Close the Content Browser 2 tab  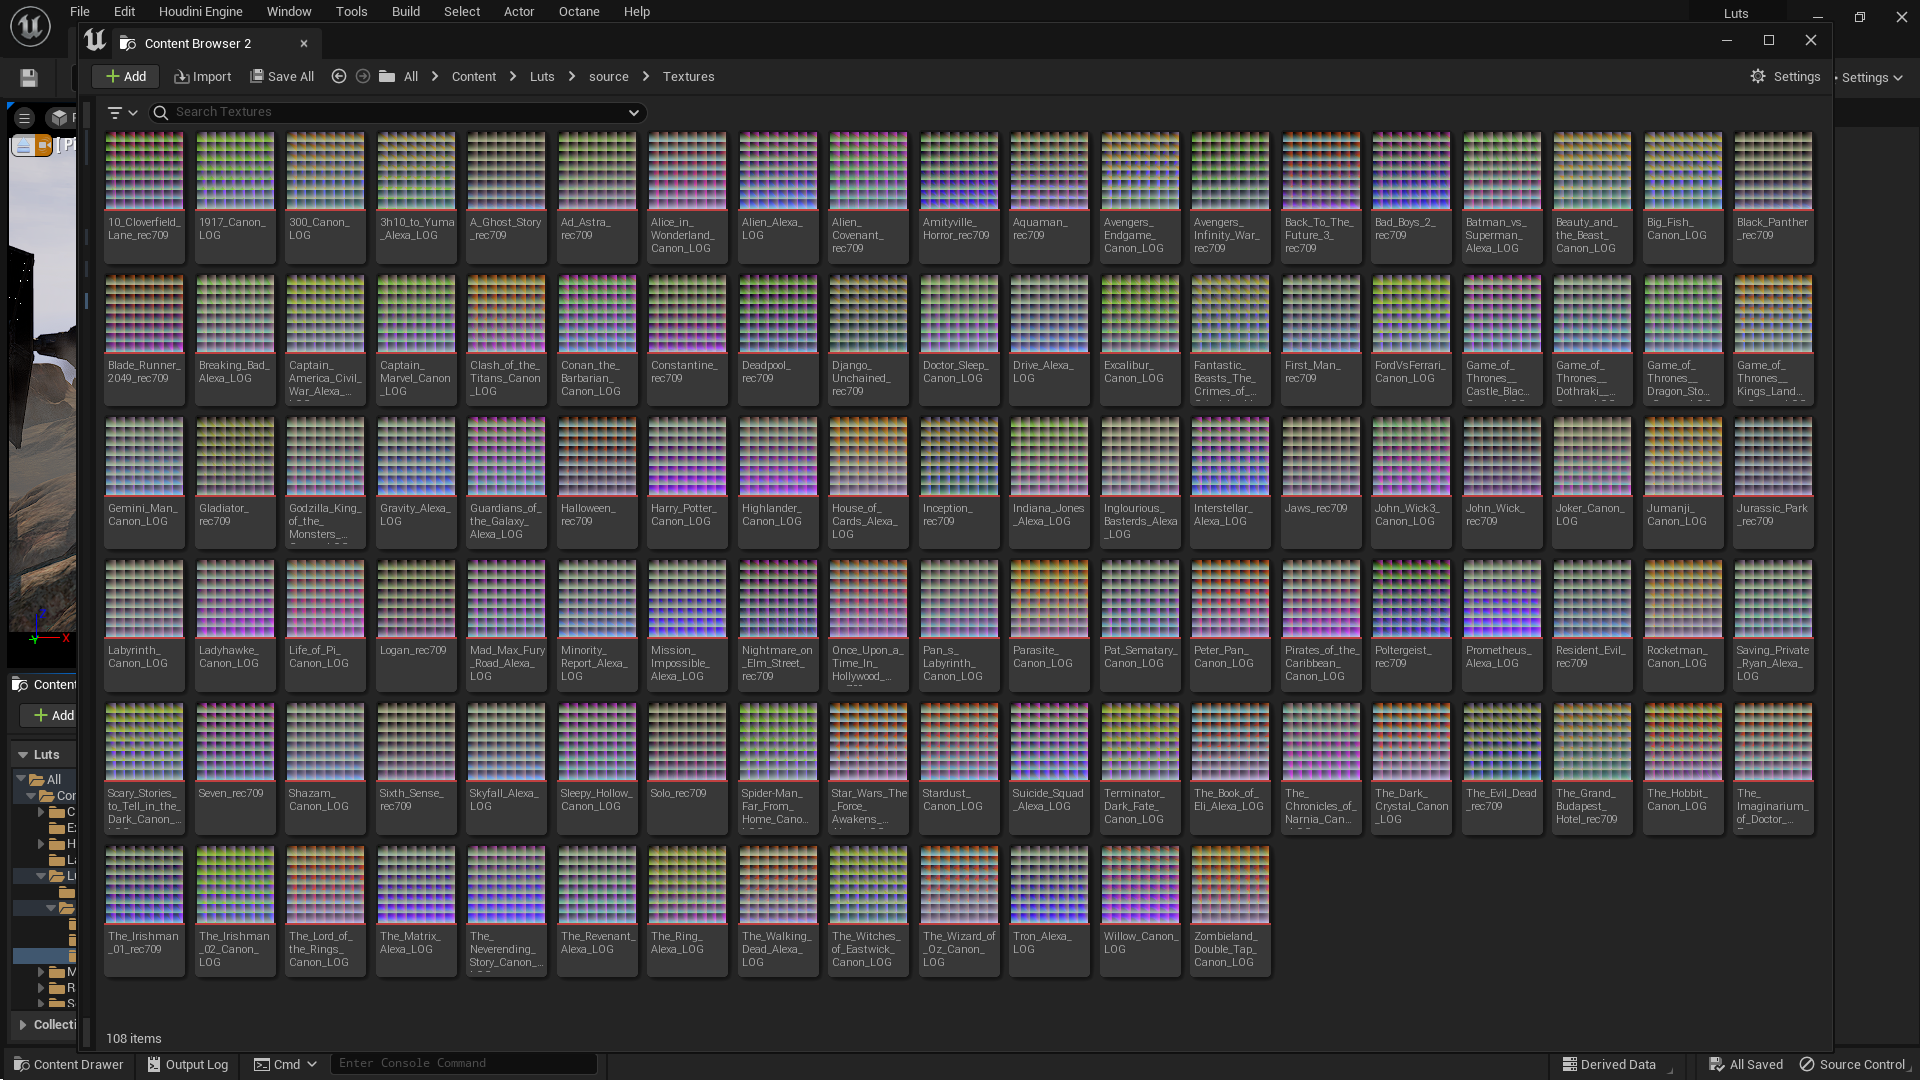[x=304, y=43]
